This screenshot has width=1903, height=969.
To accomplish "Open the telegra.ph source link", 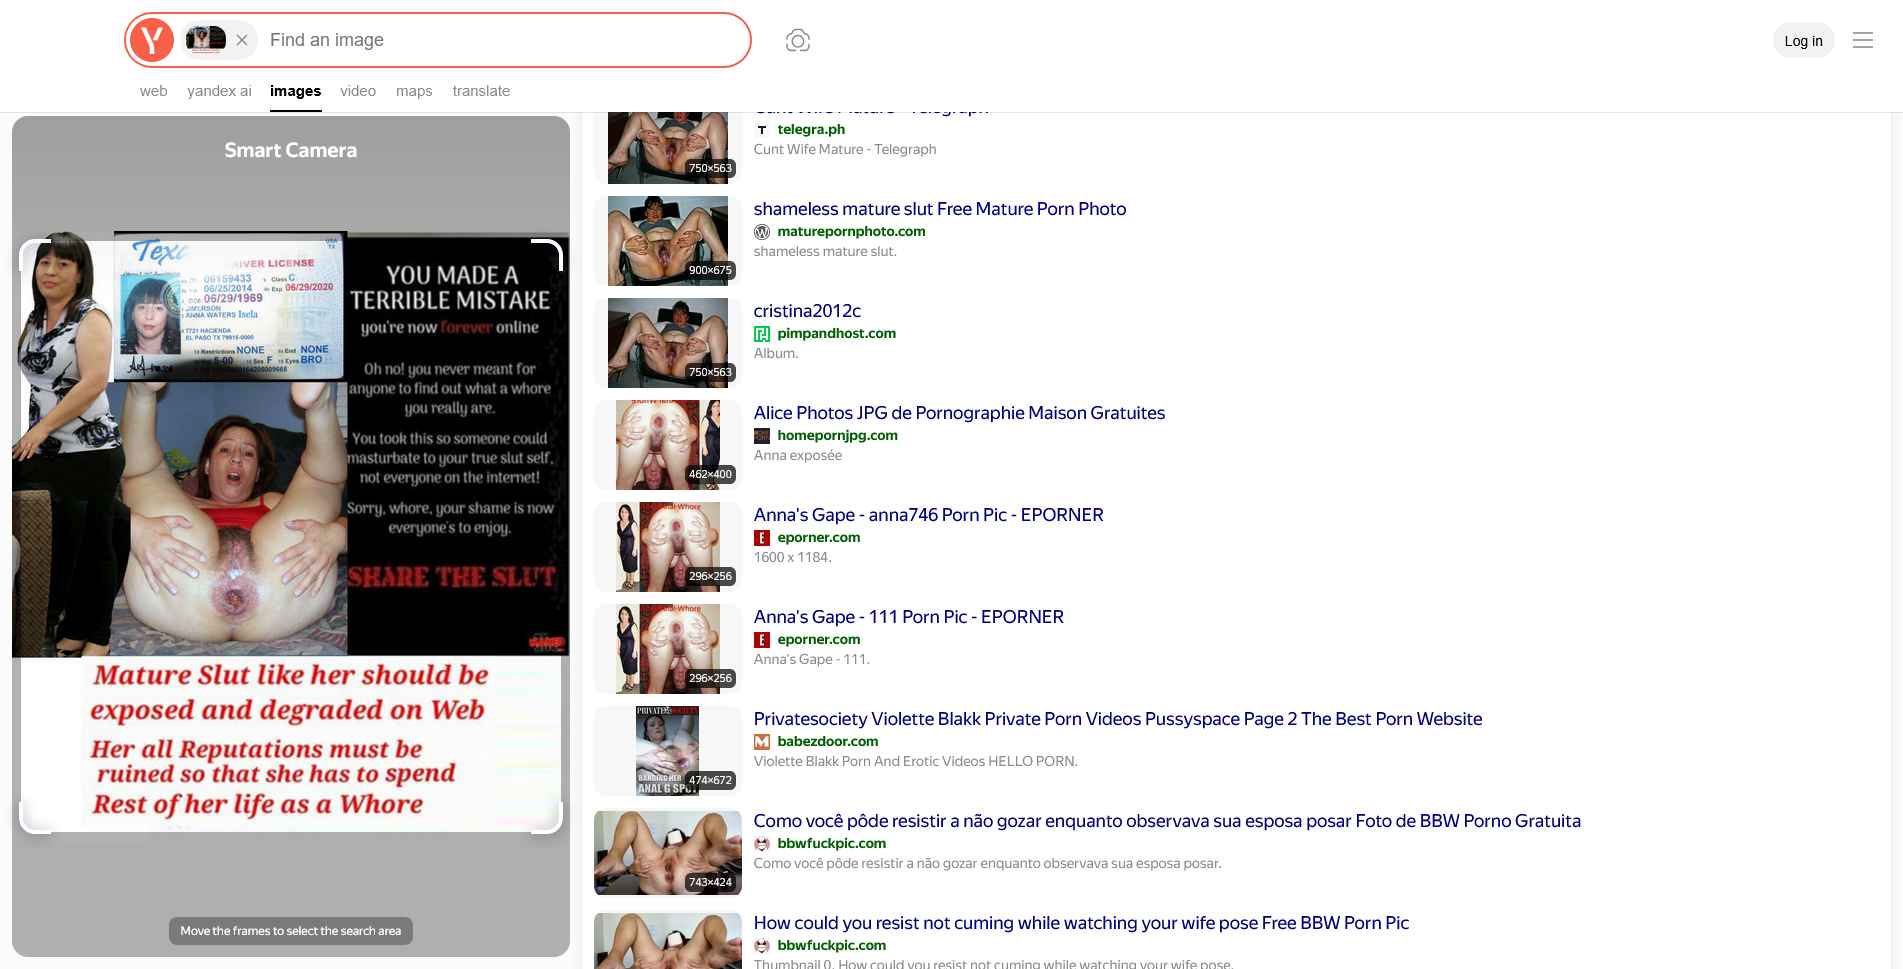I will pyautogui.click(x=811, y=130).
